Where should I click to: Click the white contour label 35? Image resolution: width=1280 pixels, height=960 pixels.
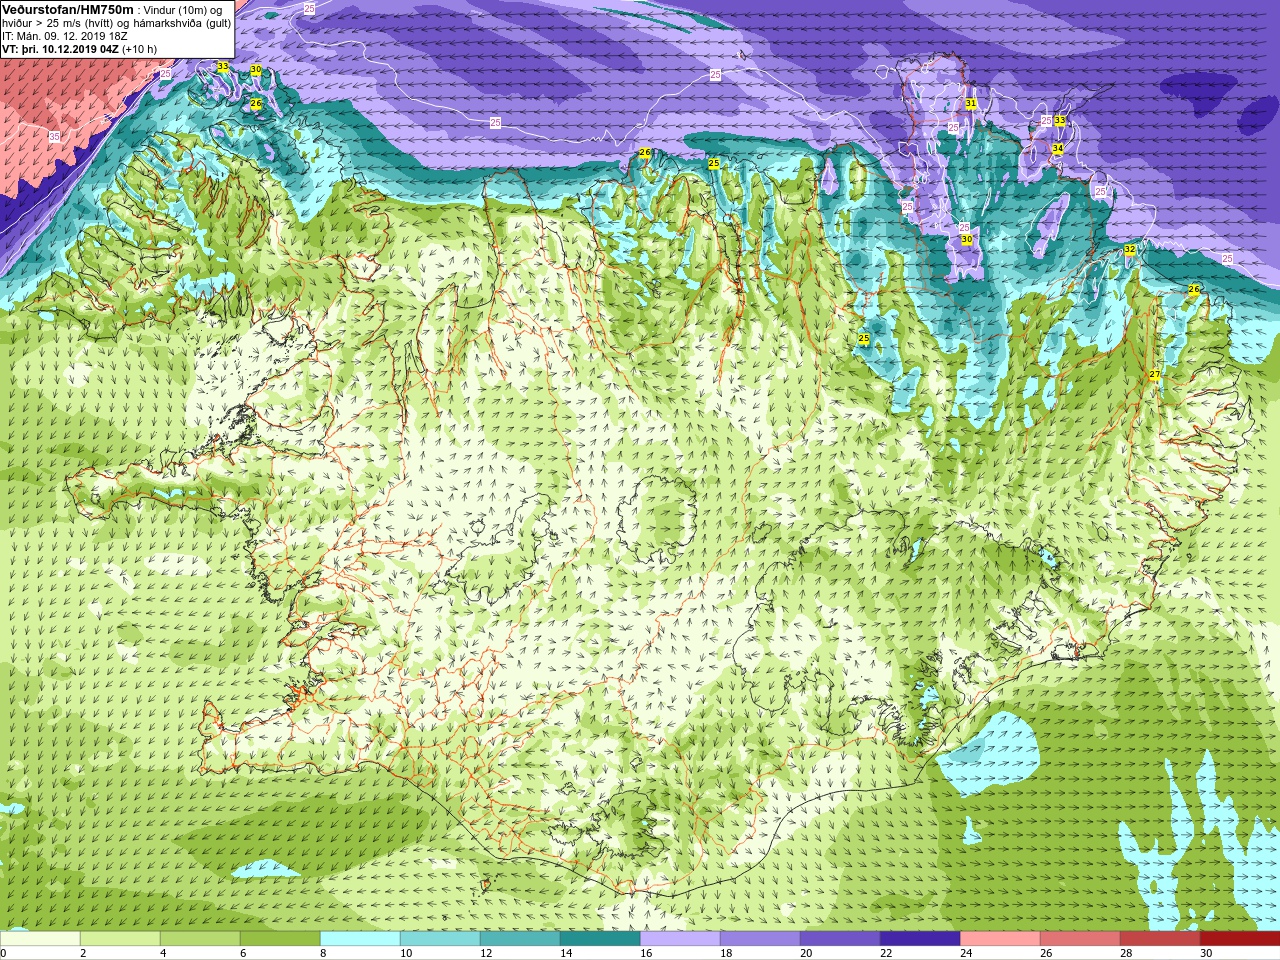click(54, 136)
